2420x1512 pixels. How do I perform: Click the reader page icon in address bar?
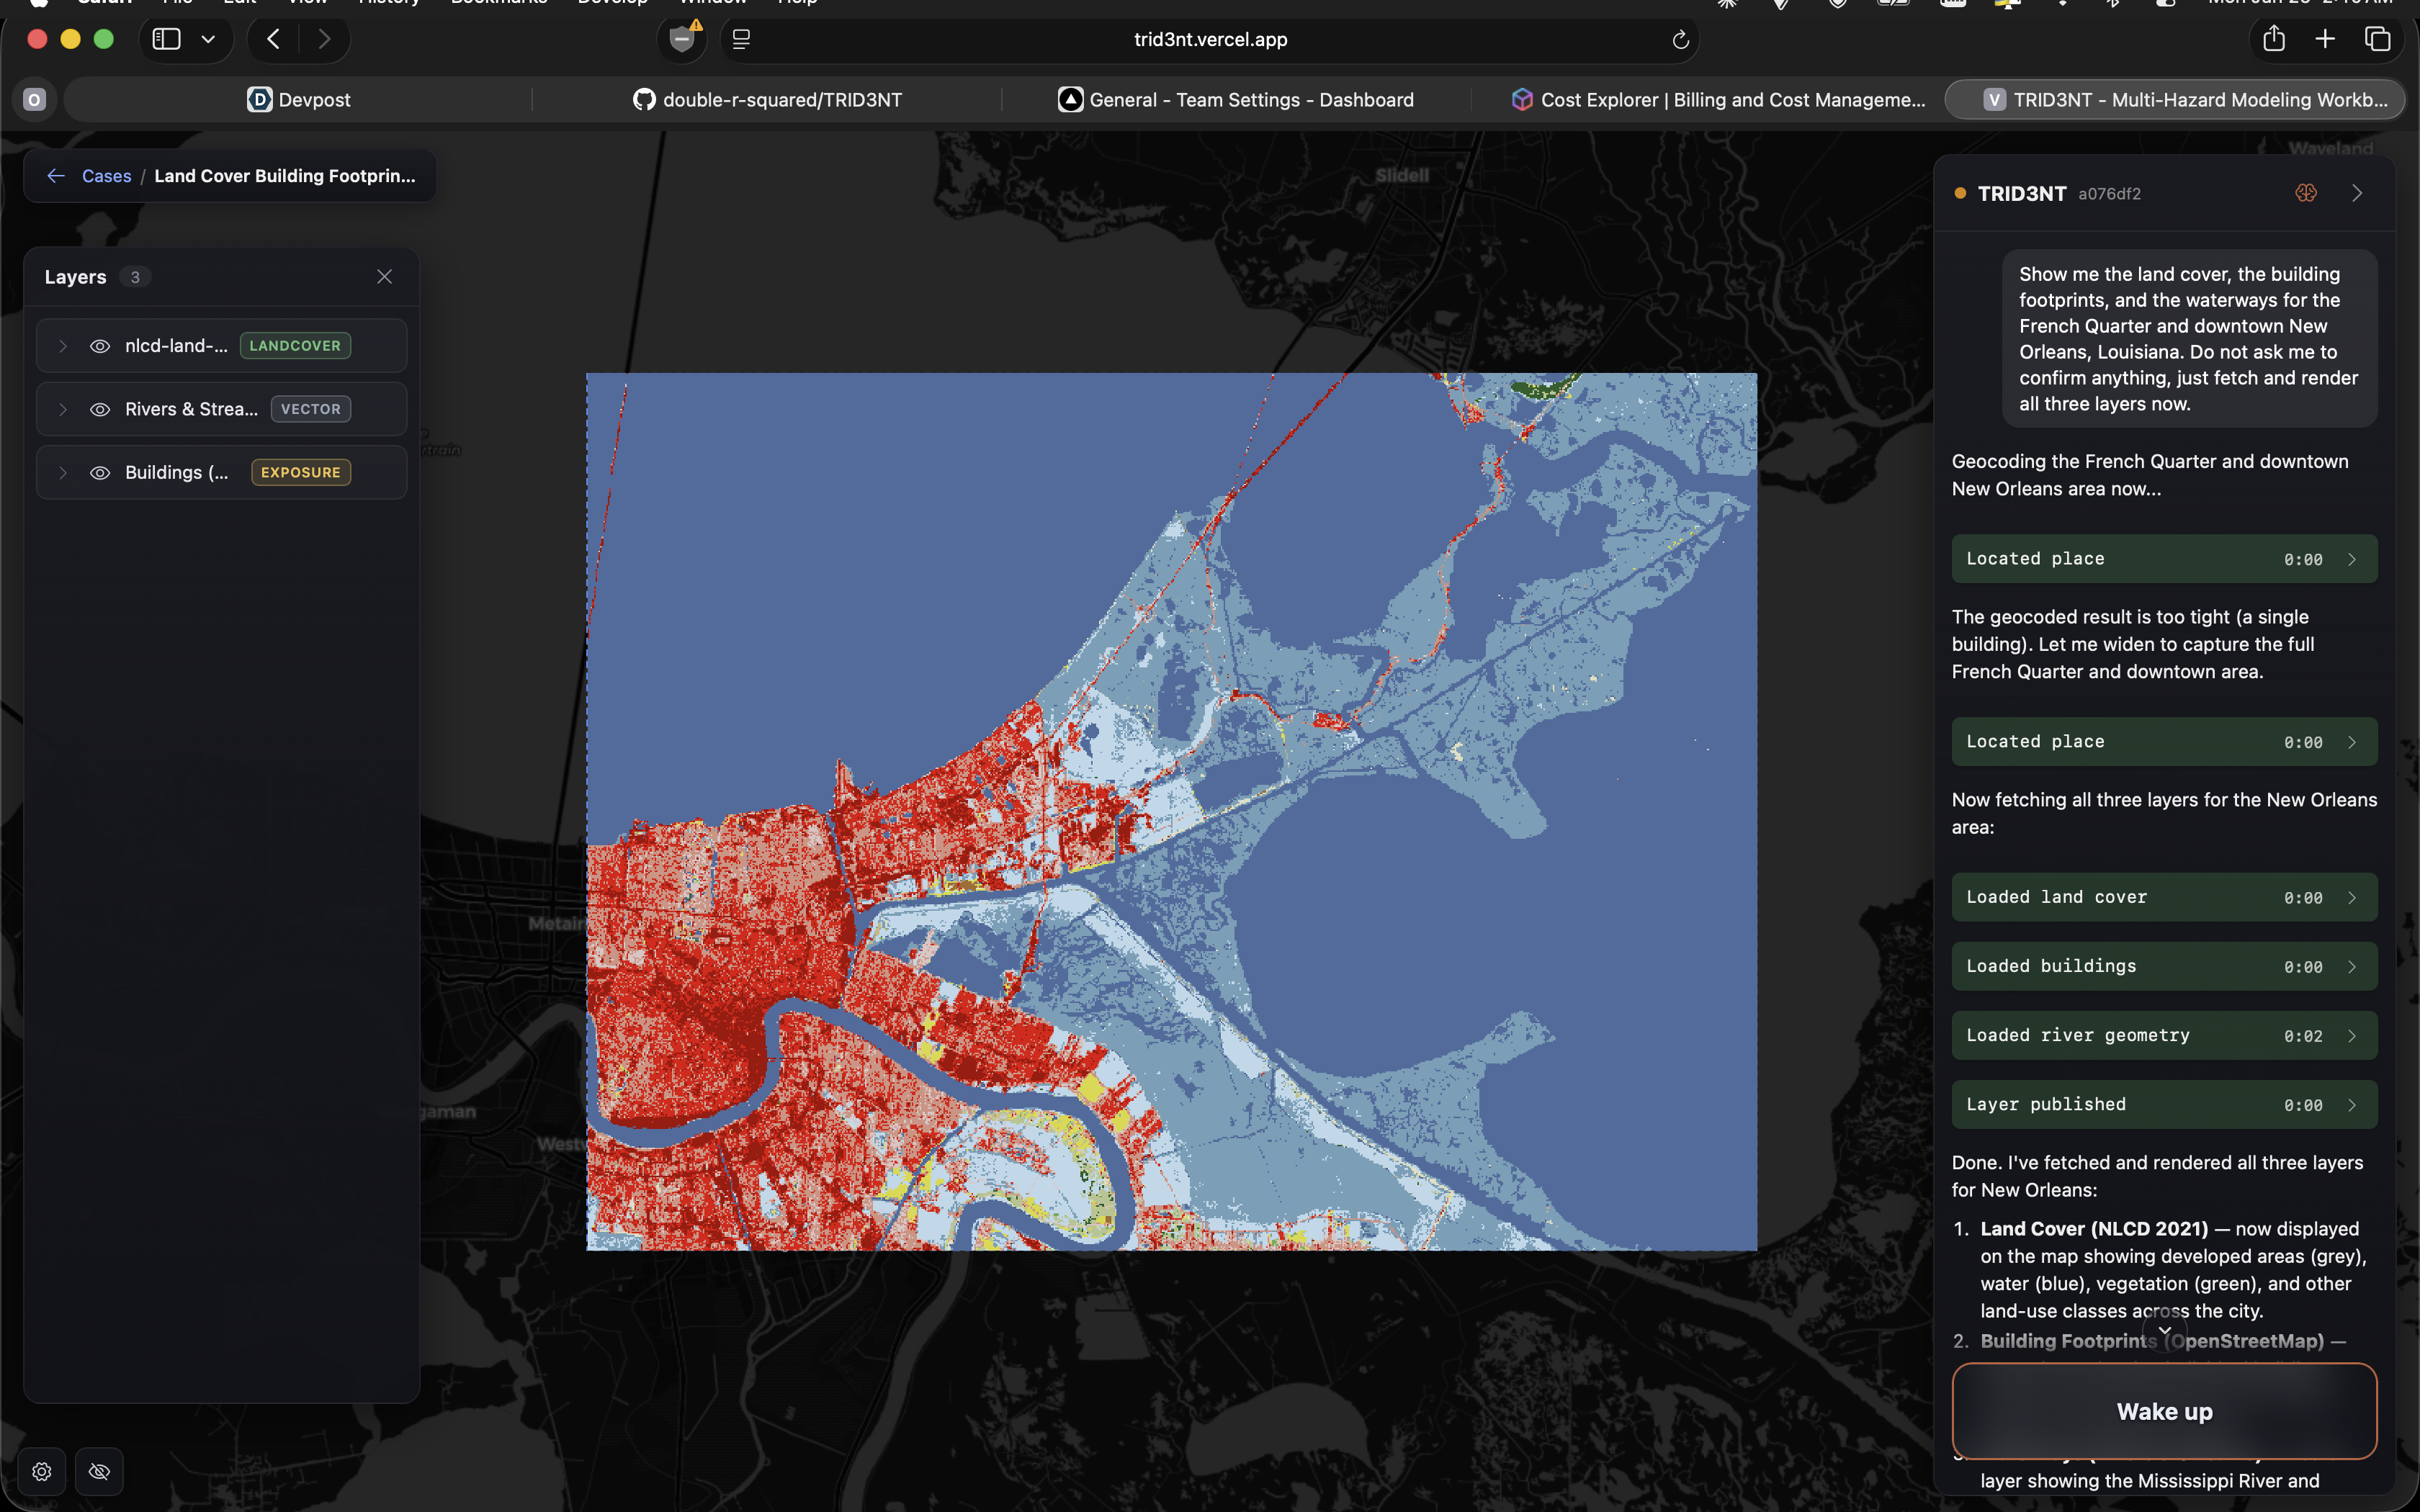[x=741, y=39]
